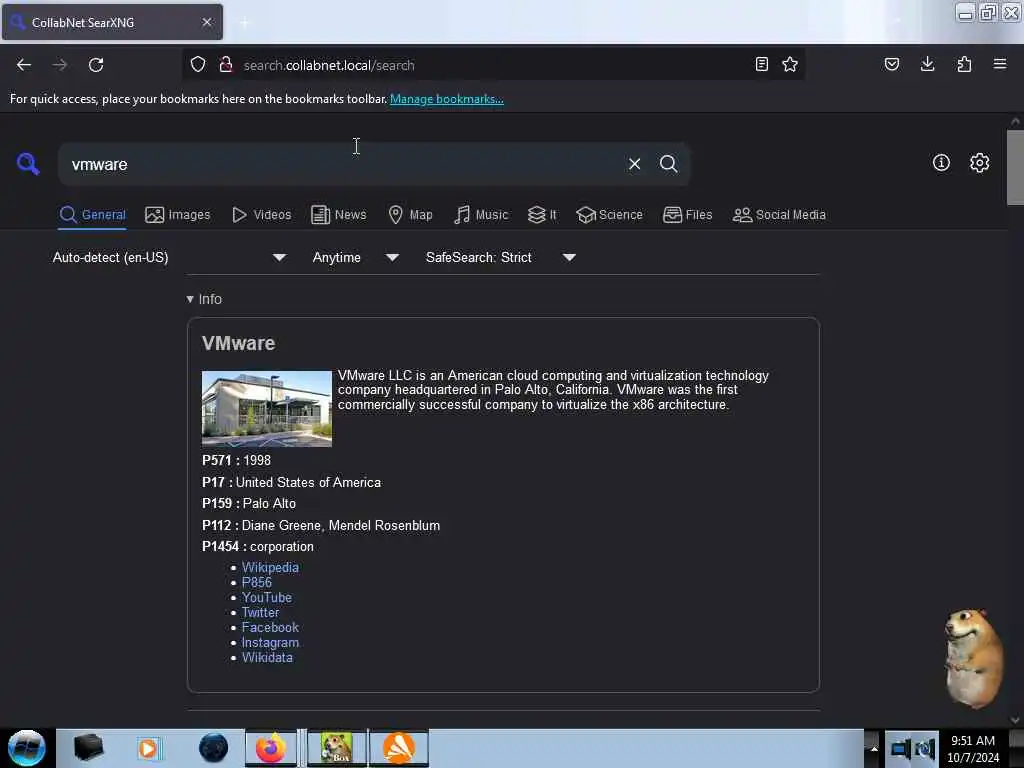Viewport: 1024px width, 768px height.
Task: Click the scrollbar down arrow
Action: [x=1015, y=720]
